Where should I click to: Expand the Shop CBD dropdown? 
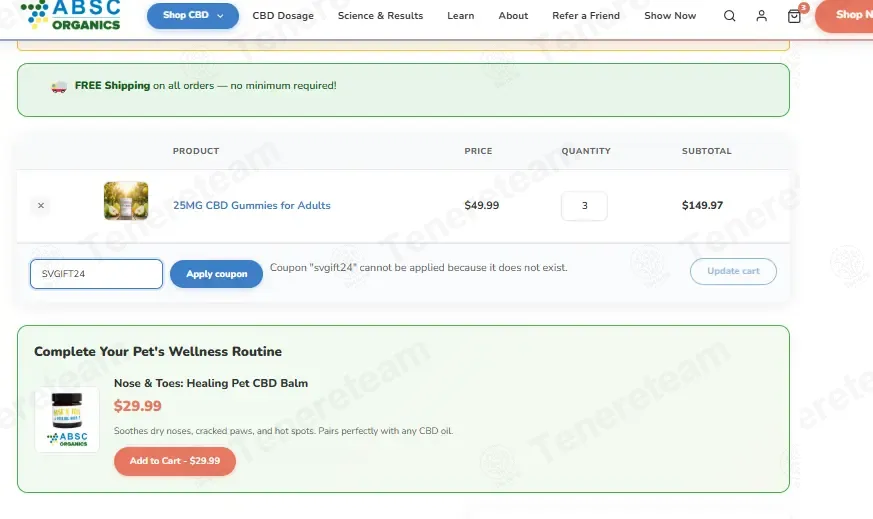(193, 16)
